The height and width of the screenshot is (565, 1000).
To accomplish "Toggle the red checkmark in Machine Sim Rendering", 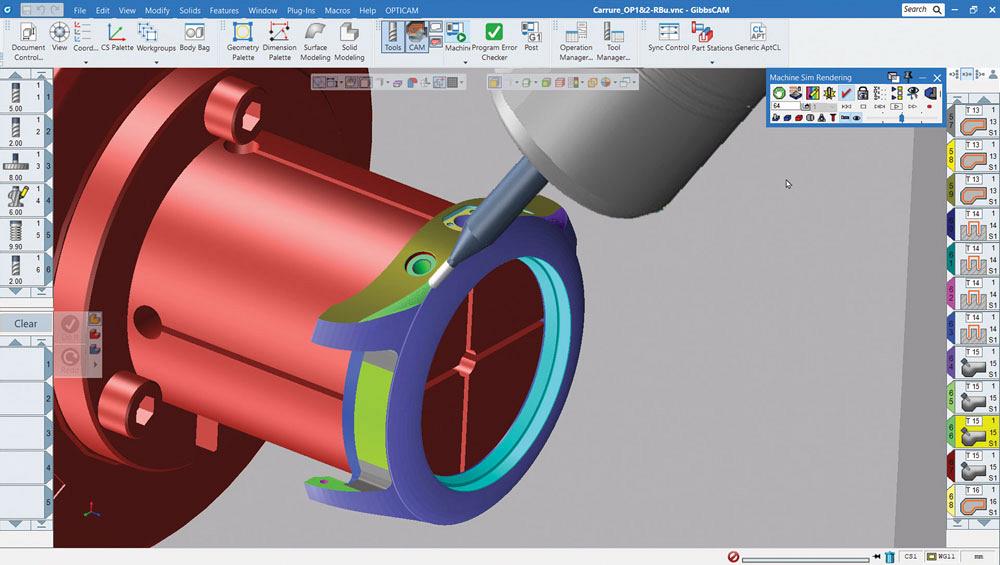I will tap(846, 92).
